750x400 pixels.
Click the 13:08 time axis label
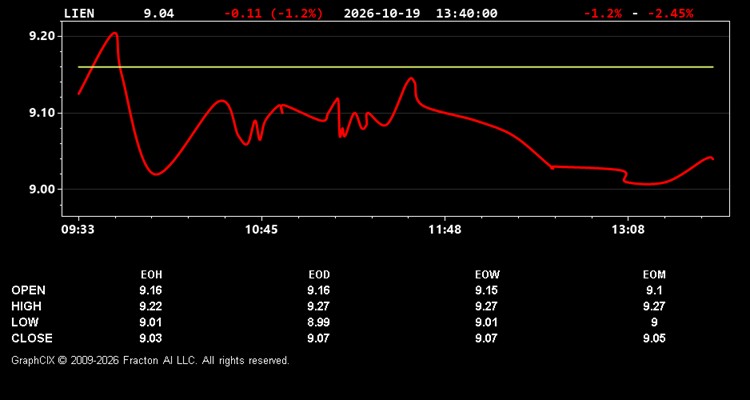point(628,230)
